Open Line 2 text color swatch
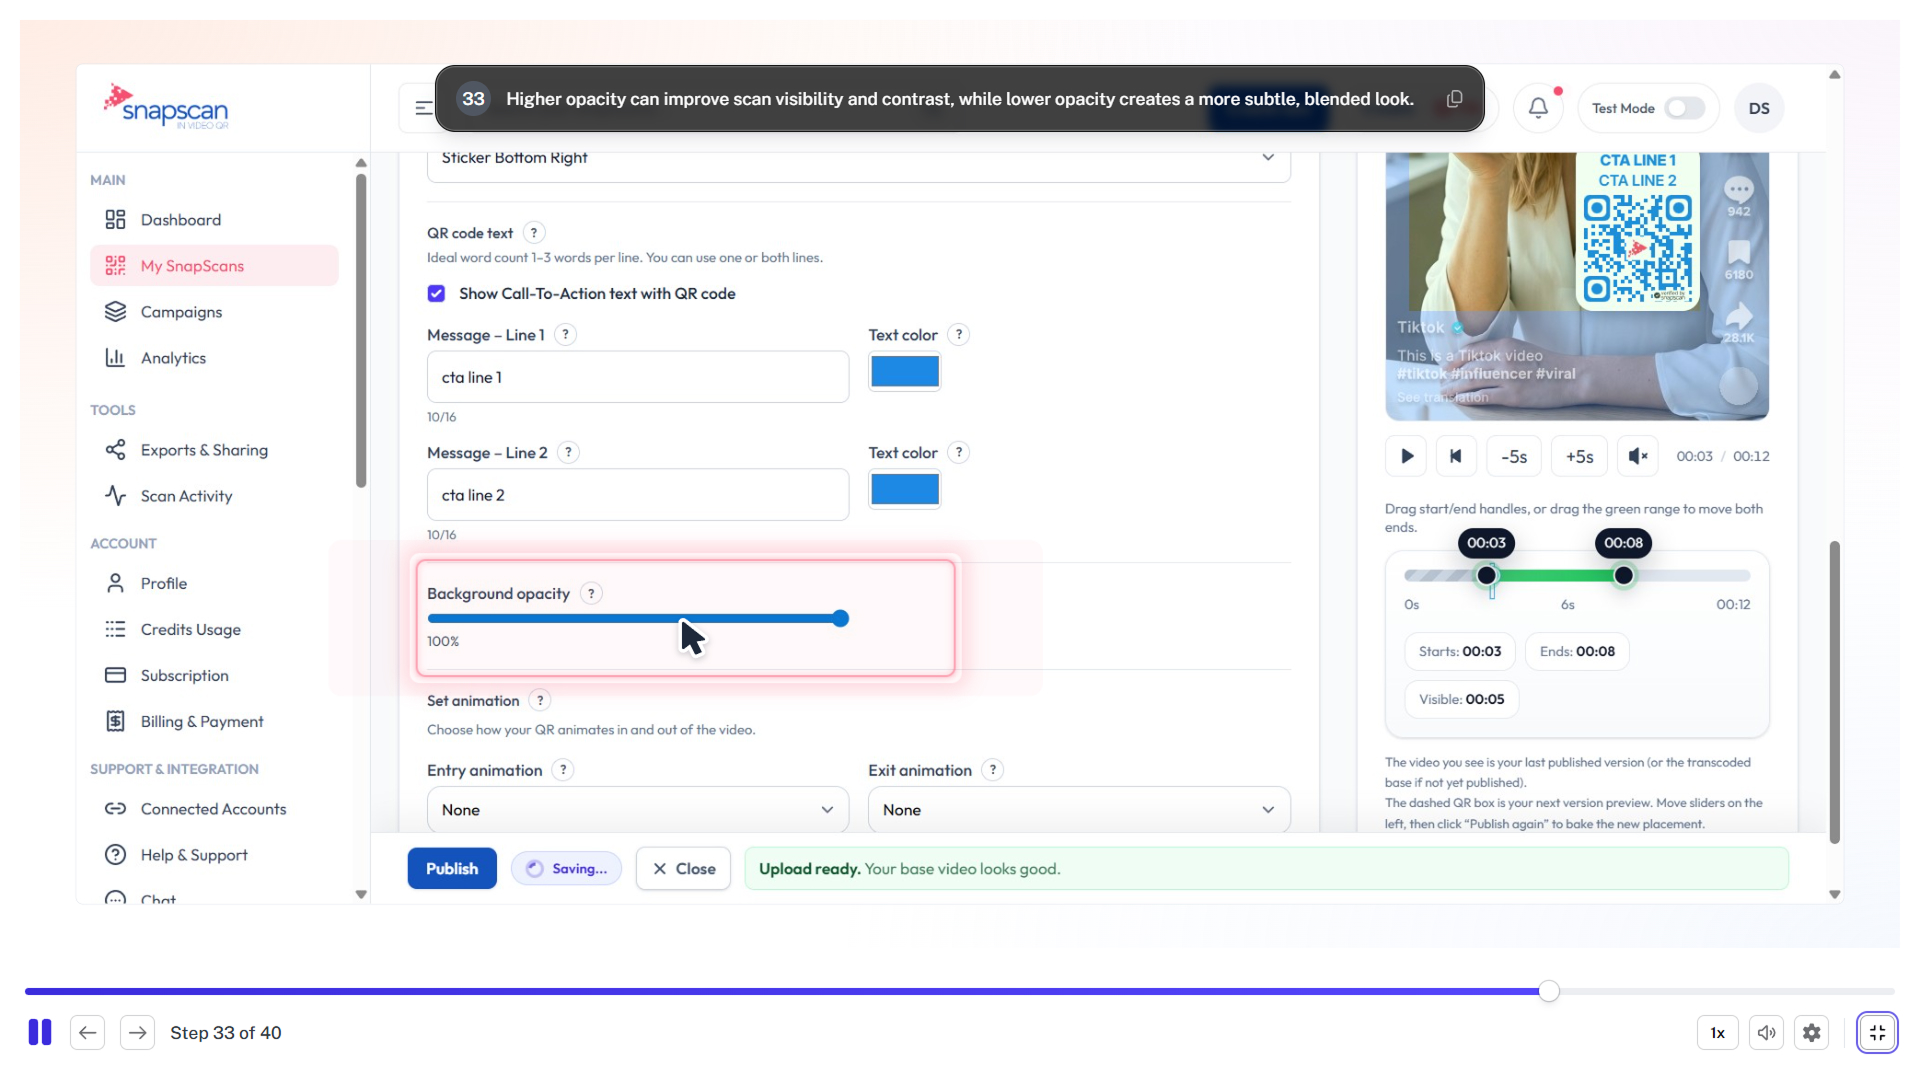The width and height of the screenshot is (1919, 1078). click(x=904, y=490)
